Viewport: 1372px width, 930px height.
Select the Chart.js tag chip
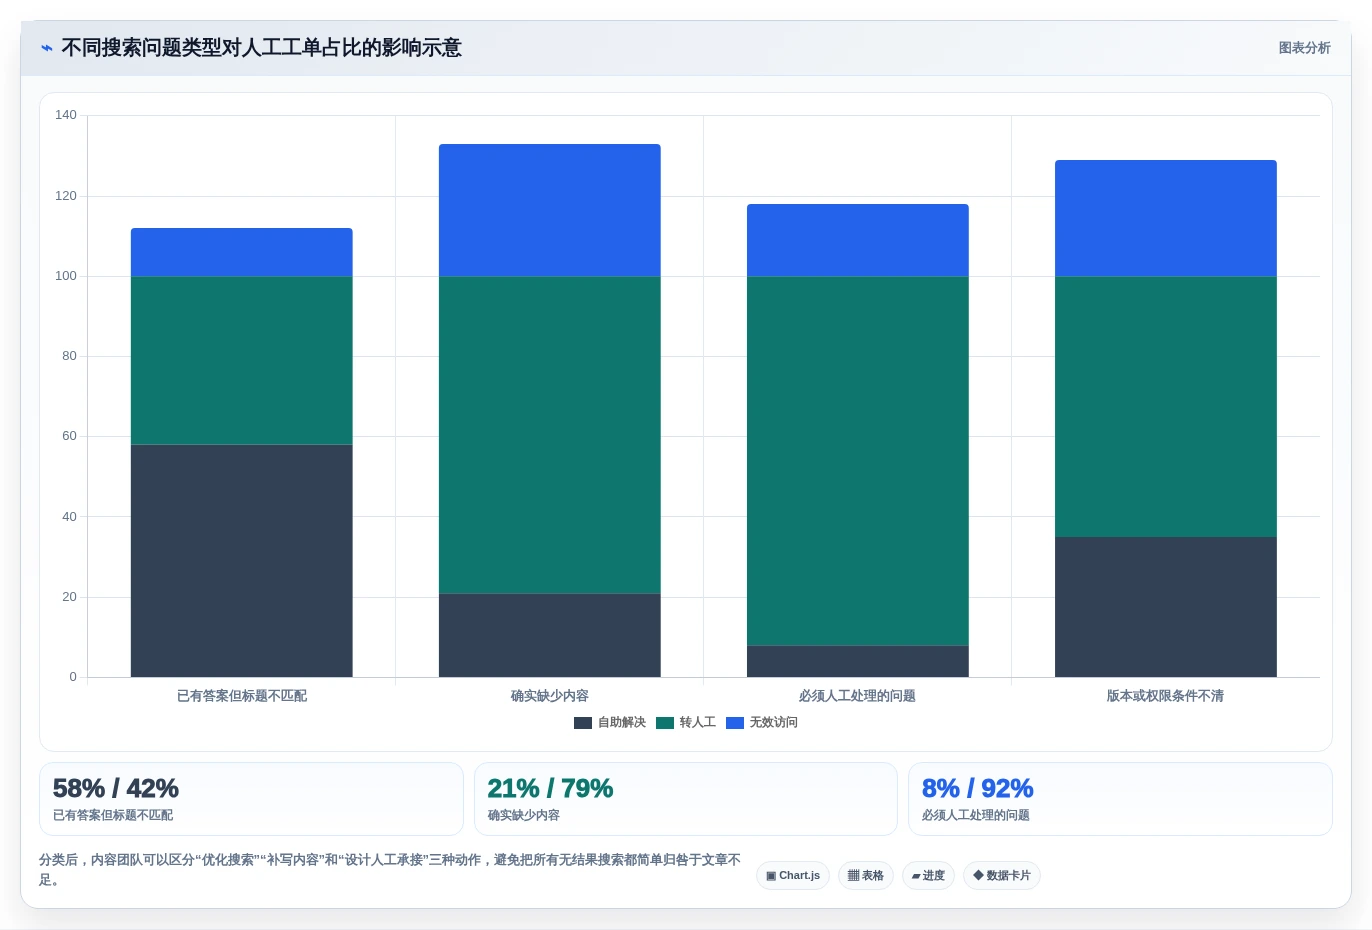coord(793,875)
